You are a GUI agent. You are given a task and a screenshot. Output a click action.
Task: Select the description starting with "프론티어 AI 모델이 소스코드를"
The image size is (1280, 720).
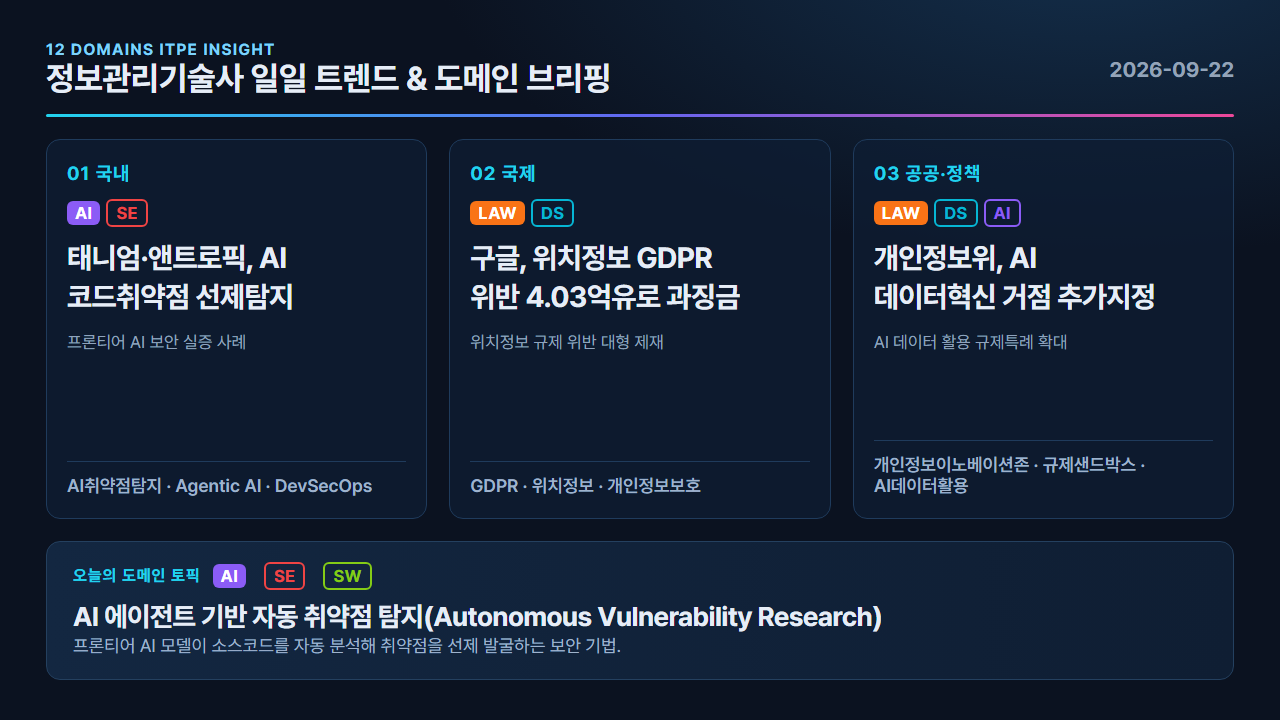coord(347,645)
